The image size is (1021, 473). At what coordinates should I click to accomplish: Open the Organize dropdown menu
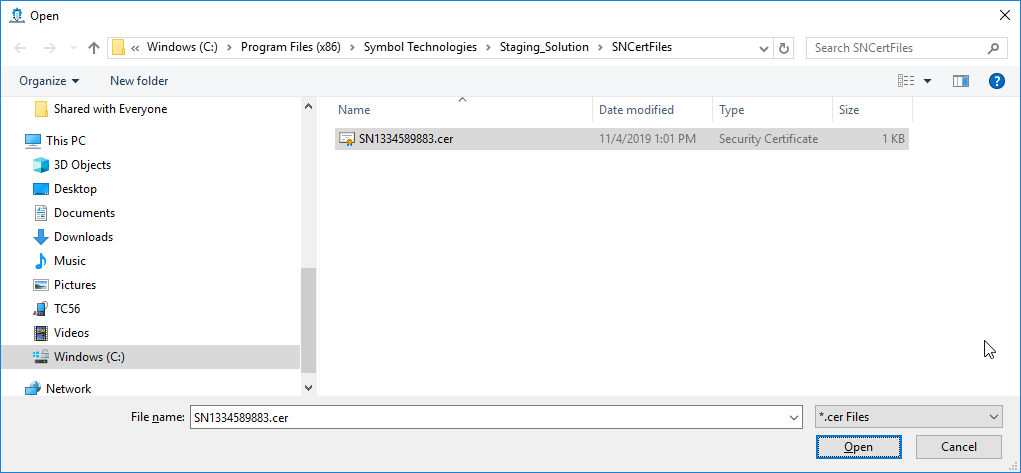coord(48,81)
